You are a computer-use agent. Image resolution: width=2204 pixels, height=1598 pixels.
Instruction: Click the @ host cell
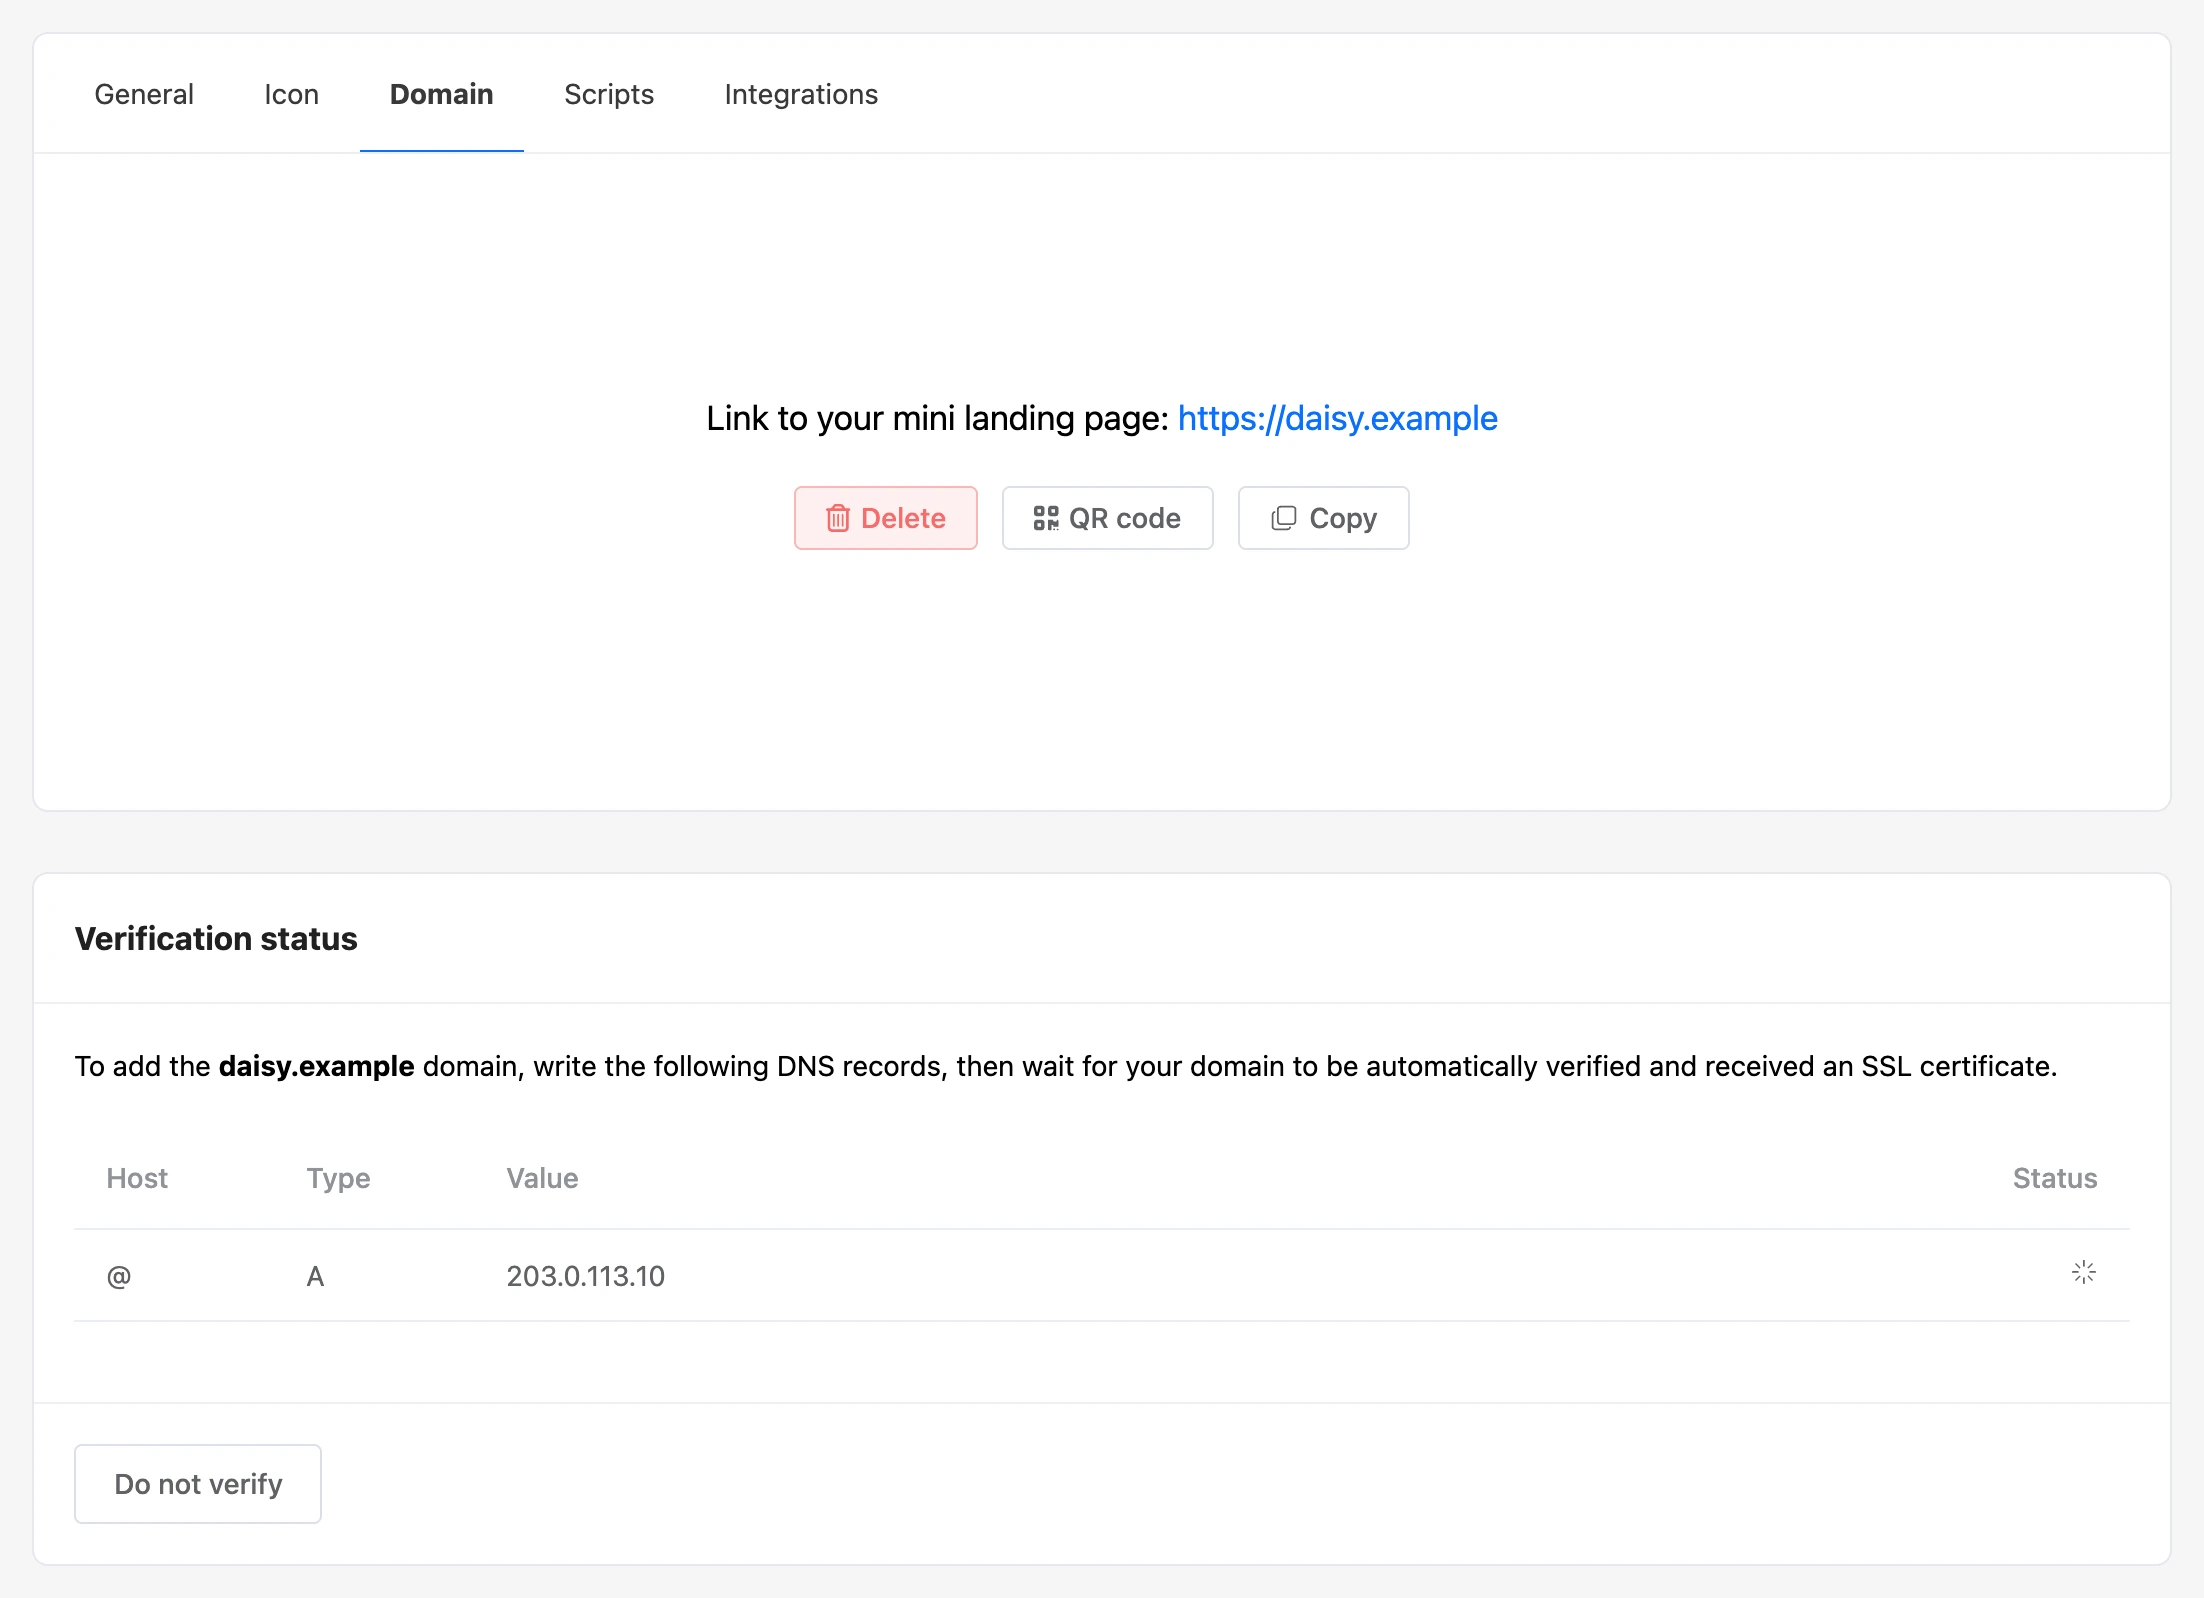coord(119,1276)
